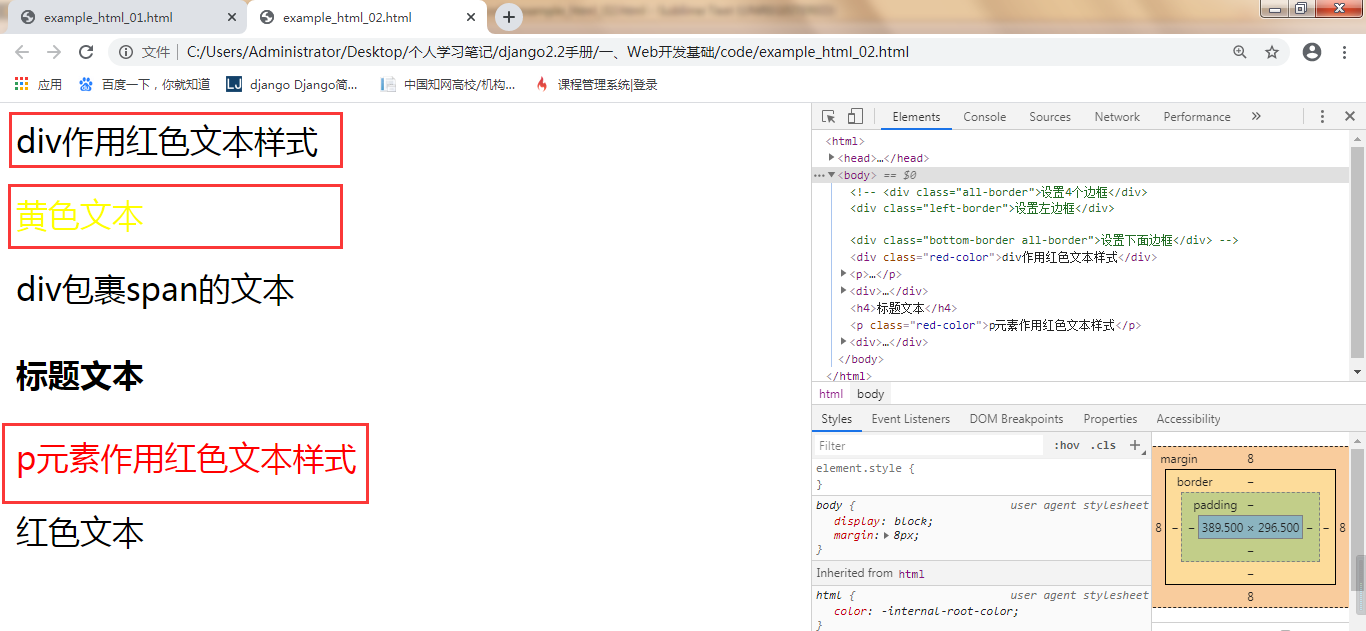Activate the inspect element picker tool
The image size is (1366, 631).
829,117
